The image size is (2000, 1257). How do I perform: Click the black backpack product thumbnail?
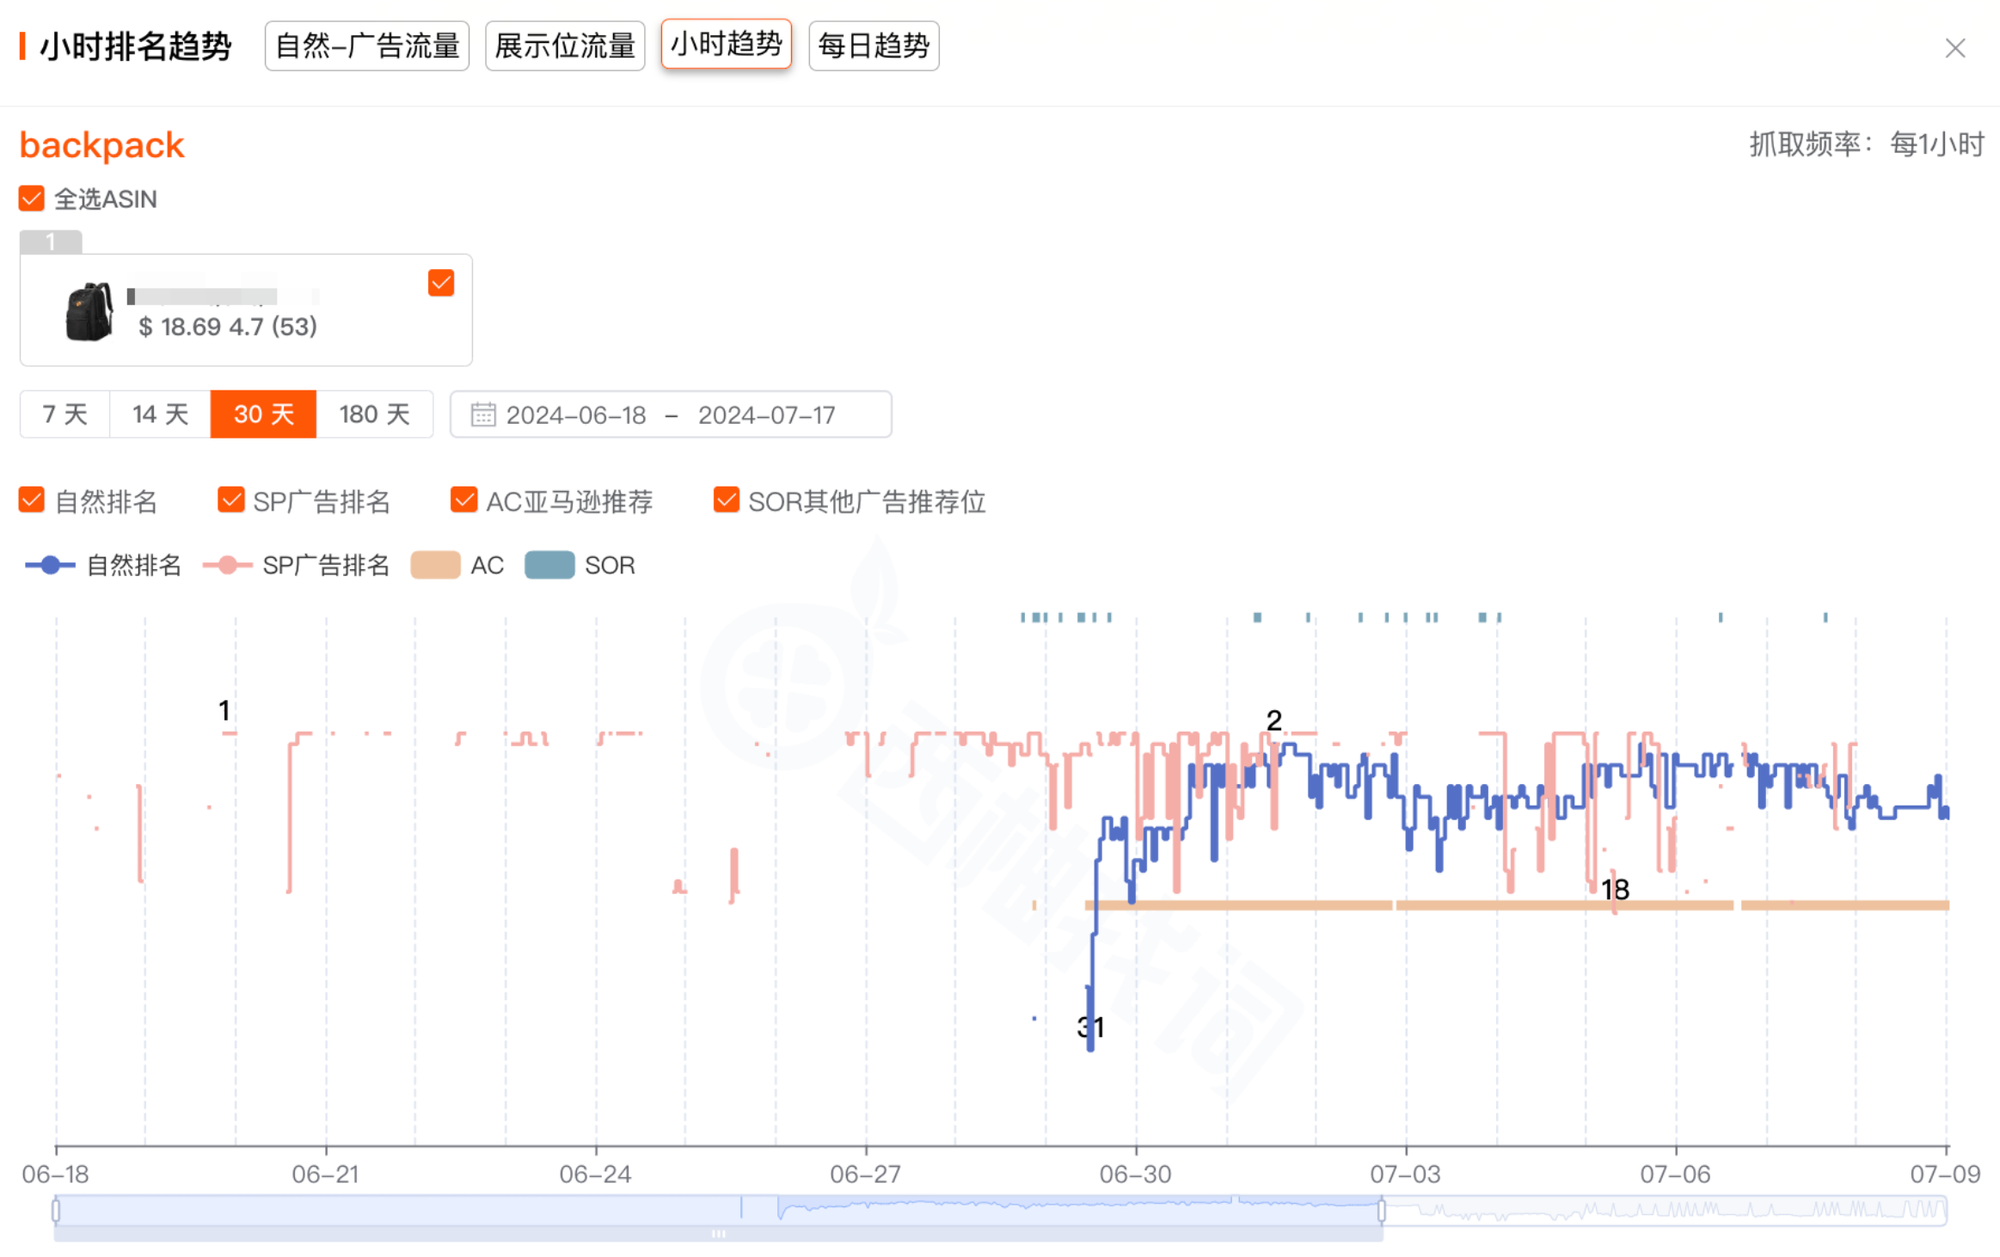pos(89,311)
